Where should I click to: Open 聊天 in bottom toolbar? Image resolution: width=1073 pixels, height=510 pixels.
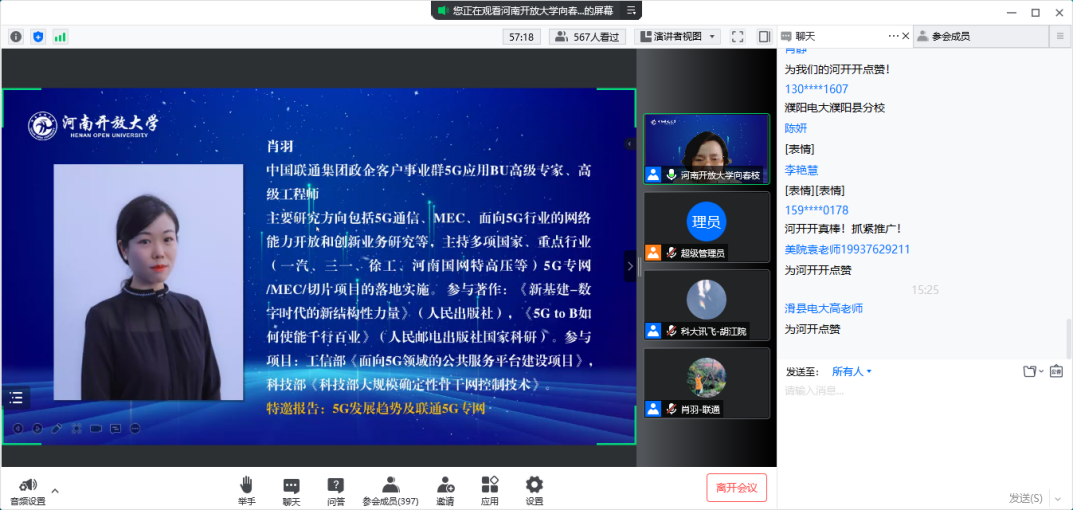(292, 491)
